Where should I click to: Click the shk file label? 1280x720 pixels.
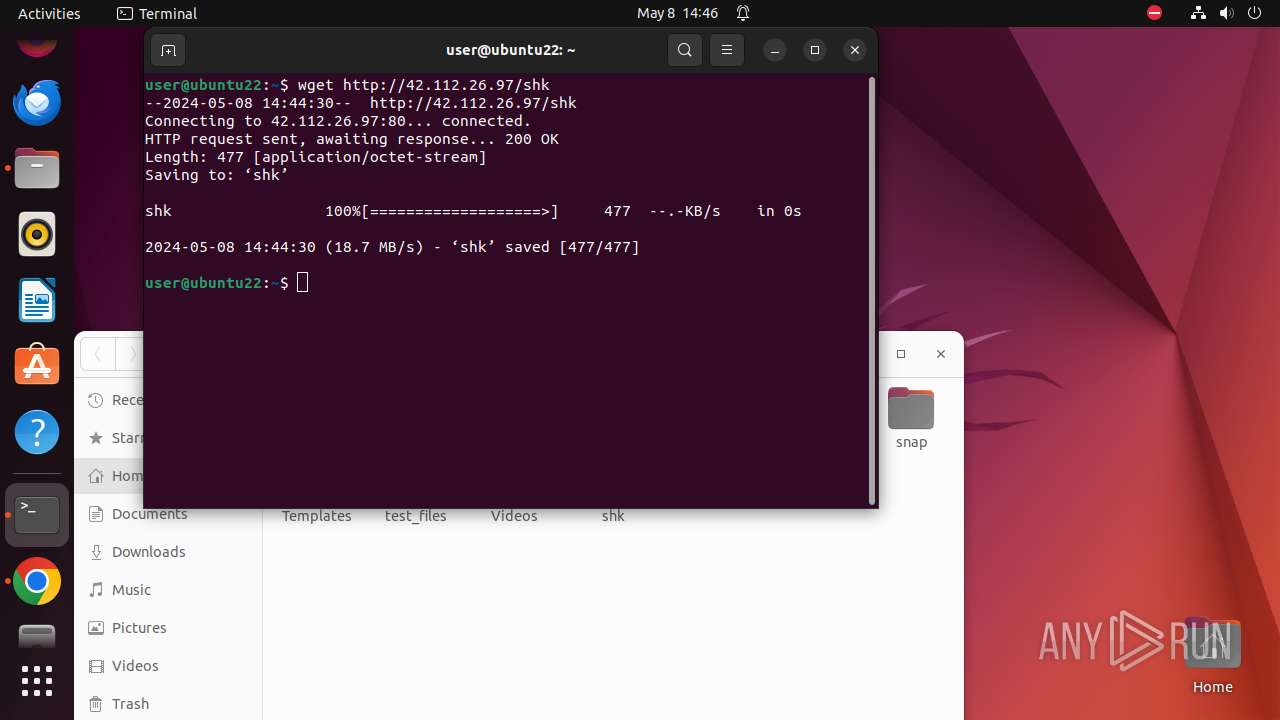[613, 516]
